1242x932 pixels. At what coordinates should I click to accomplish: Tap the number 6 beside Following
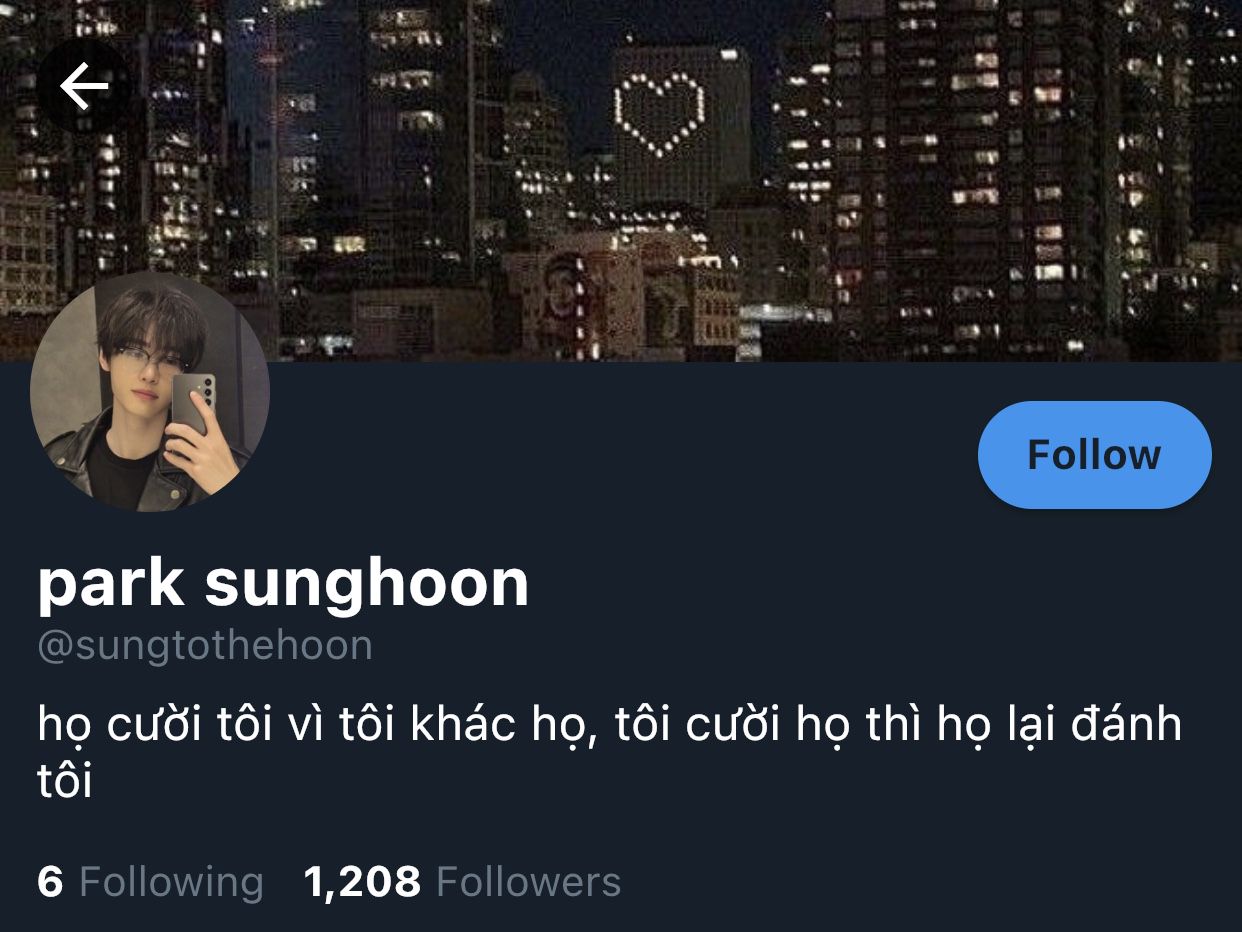pos(50,882)
